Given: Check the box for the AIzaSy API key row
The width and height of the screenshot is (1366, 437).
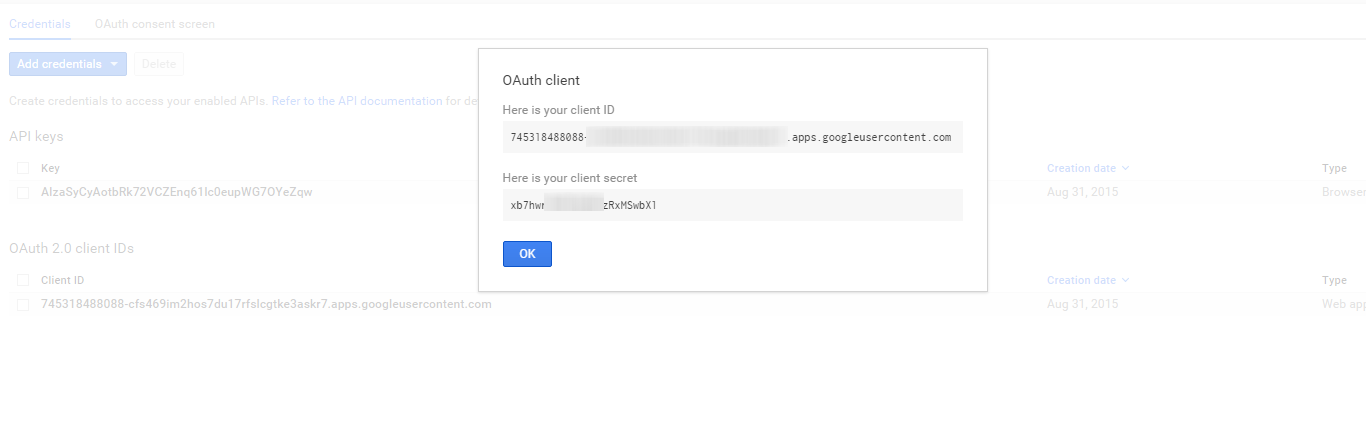Looking at the screenshot, I should click(23, 192).
